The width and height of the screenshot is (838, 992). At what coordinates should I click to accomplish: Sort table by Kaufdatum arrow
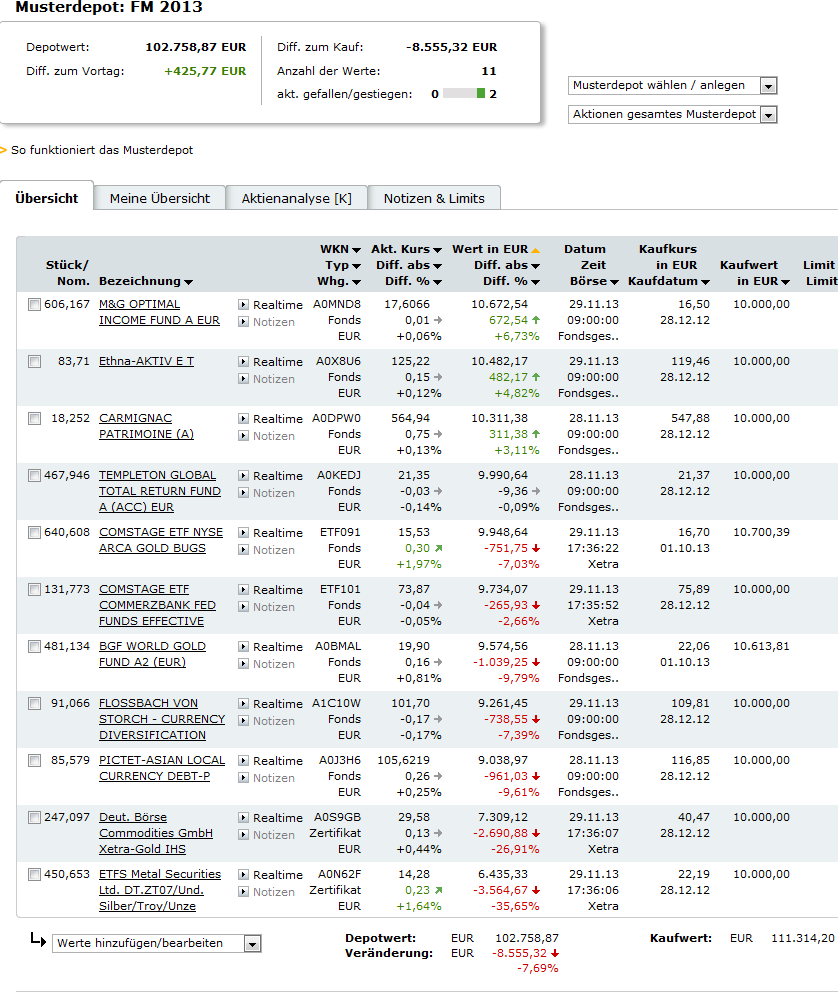(x=705, y=282)
